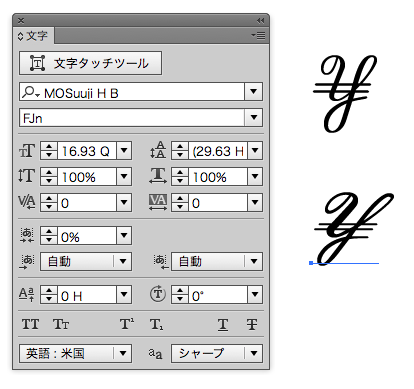Step the baseline shift 0 H value
Screen dimensions: 414x389
(x=49, y=295)
